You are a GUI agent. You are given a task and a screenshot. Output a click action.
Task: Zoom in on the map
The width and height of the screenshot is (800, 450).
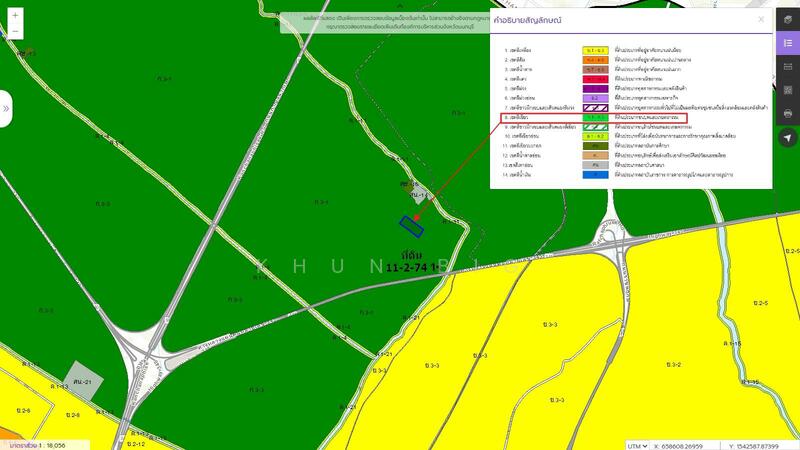(15, 14)
